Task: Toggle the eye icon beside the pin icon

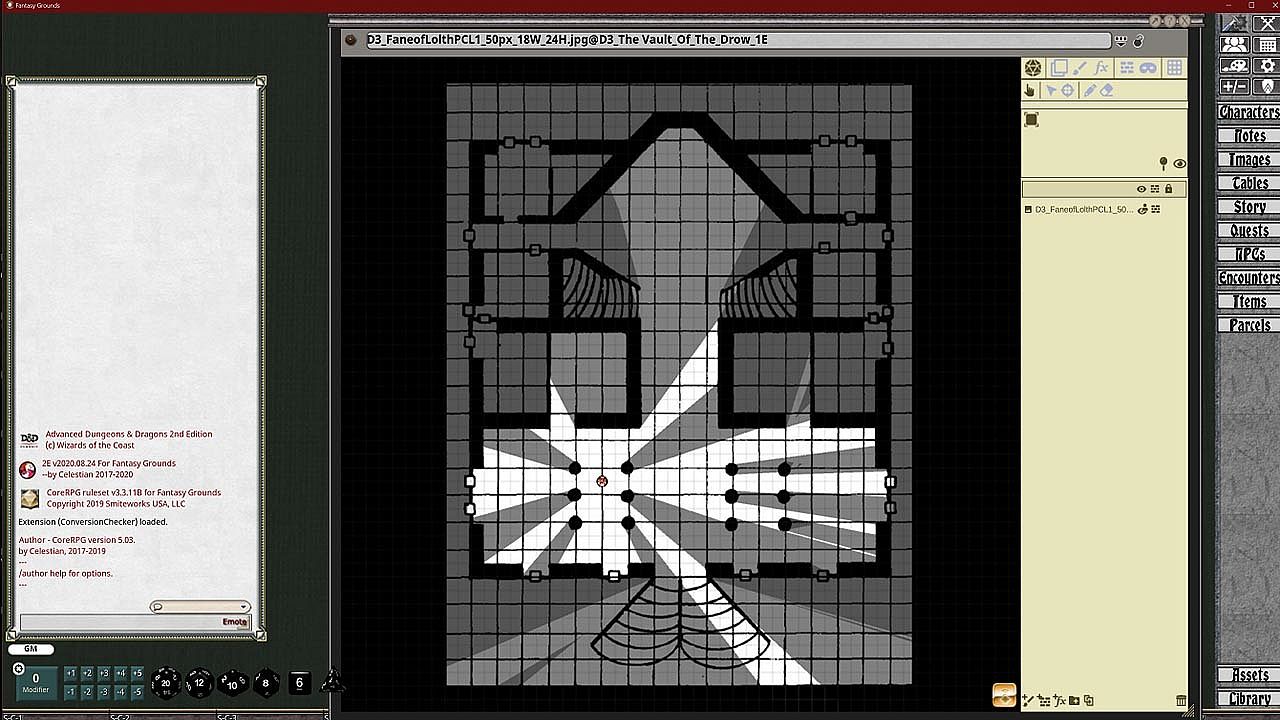Action: pos(1180,164)
